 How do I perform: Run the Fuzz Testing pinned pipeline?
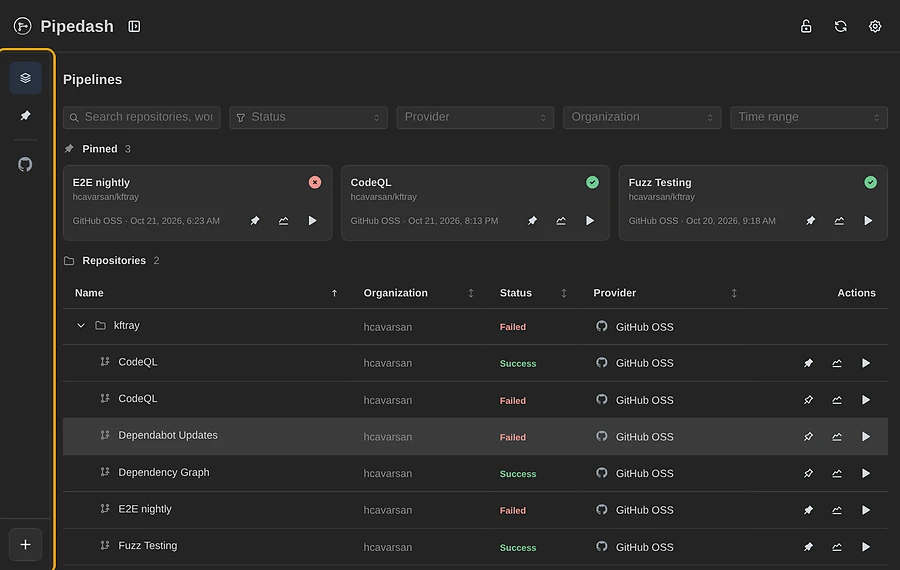pyautogui.click(x=868, y=220)
